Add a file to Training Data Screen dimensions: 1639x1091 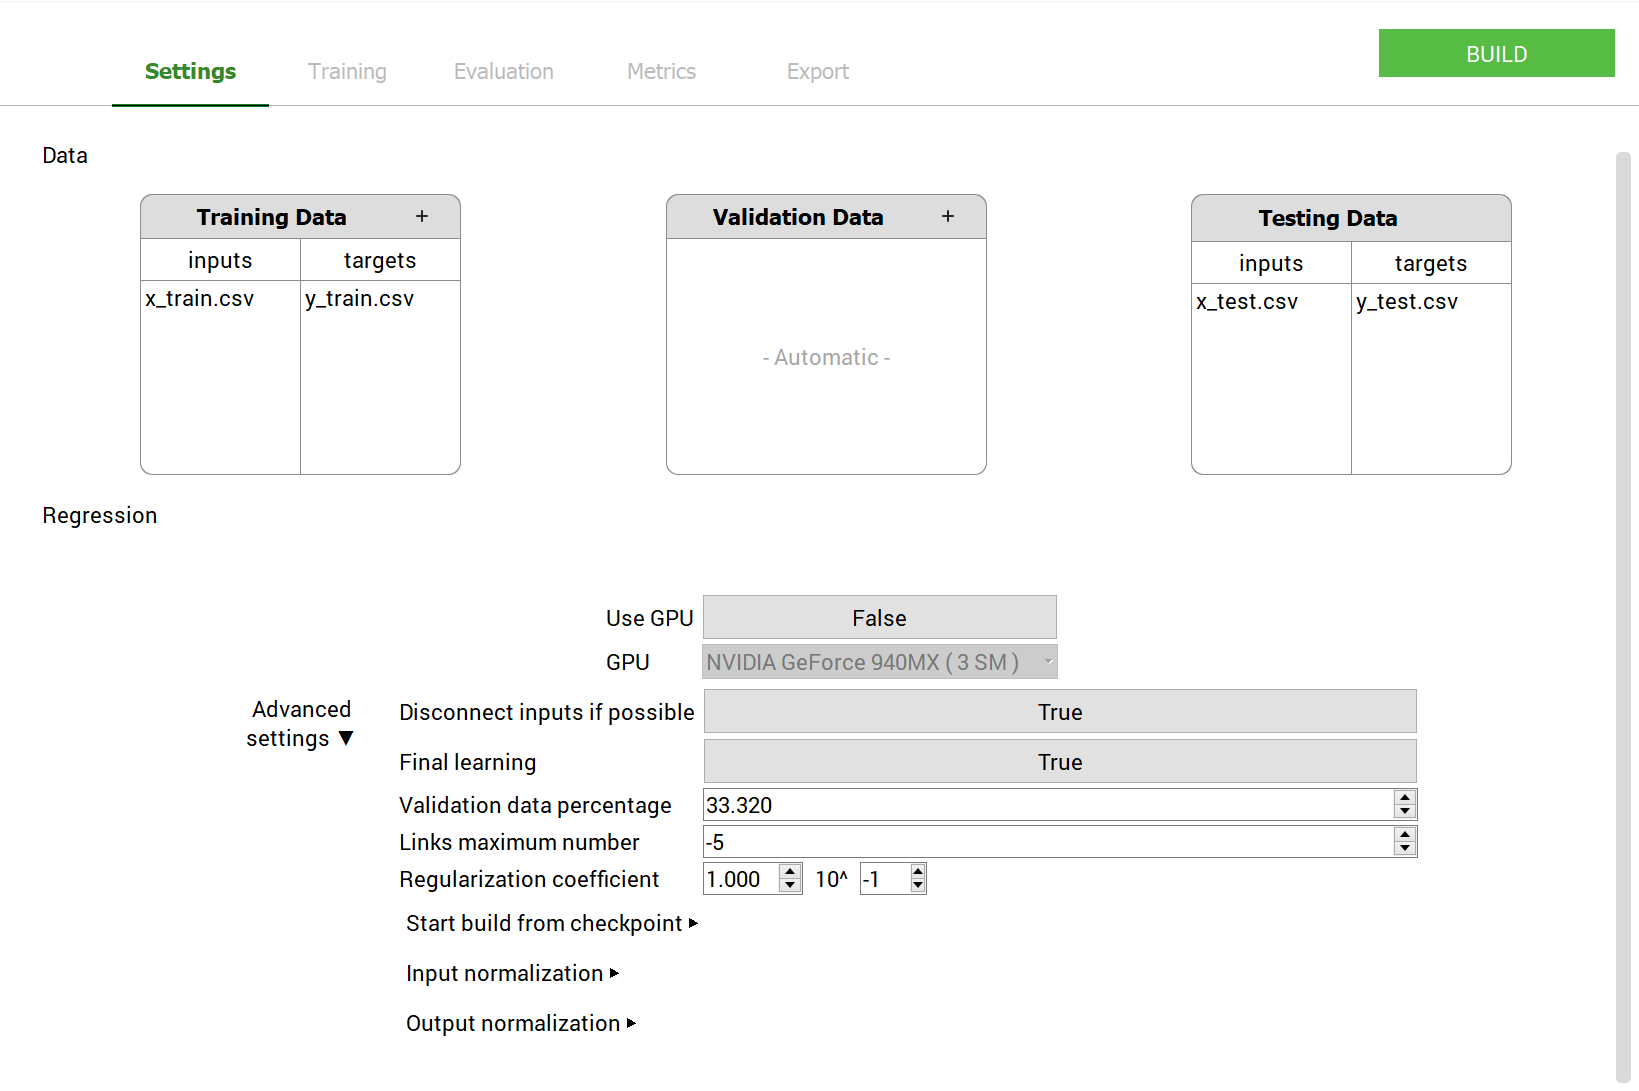pyautogui.click(x=422, y=216)
